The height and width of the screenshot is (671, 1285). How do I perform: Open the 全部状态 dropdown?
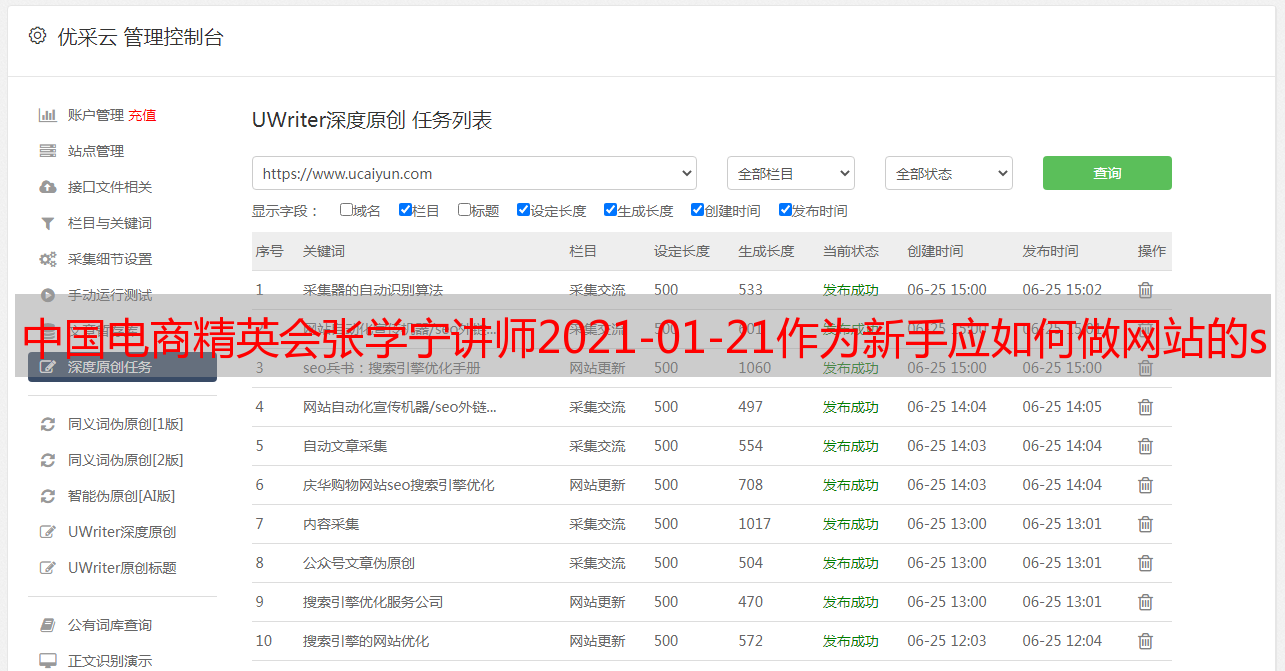[948, 173]
